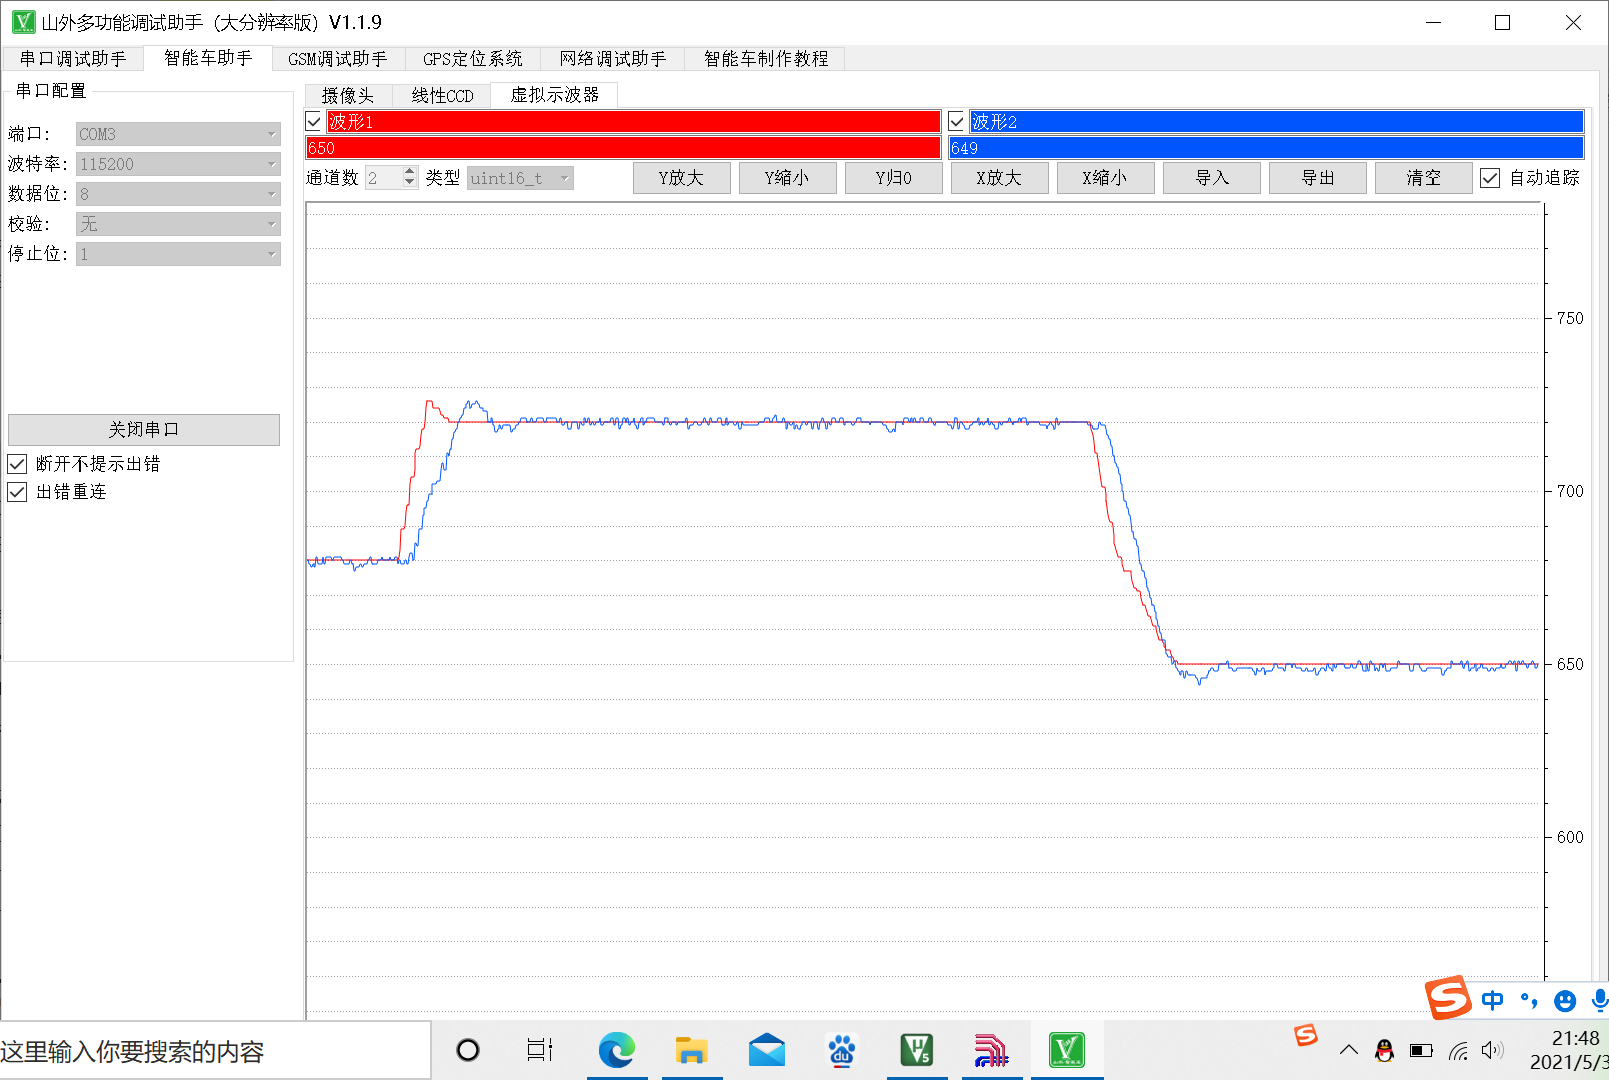1609x1080 pixels.
Task: Click Y缩小 zoom-out button
Action: click(x=787, y=178)
